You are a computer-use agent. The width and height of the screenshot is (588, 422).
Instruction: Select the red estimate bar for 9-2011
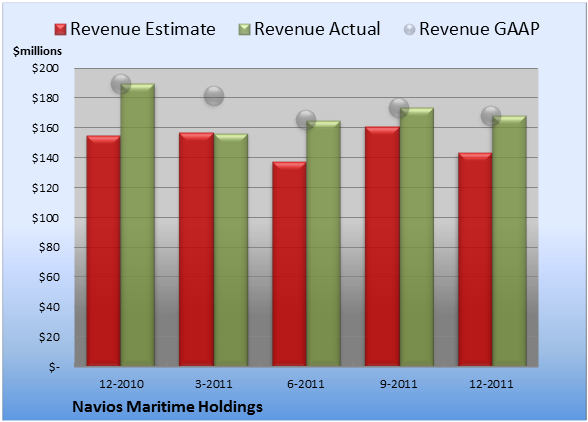coord(382,246)
